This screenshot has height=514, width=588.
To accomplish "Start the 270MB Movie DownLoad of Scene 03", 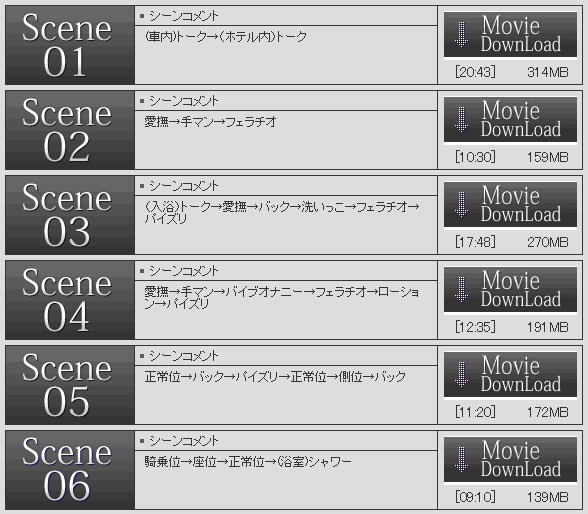I will pos(510,205).
